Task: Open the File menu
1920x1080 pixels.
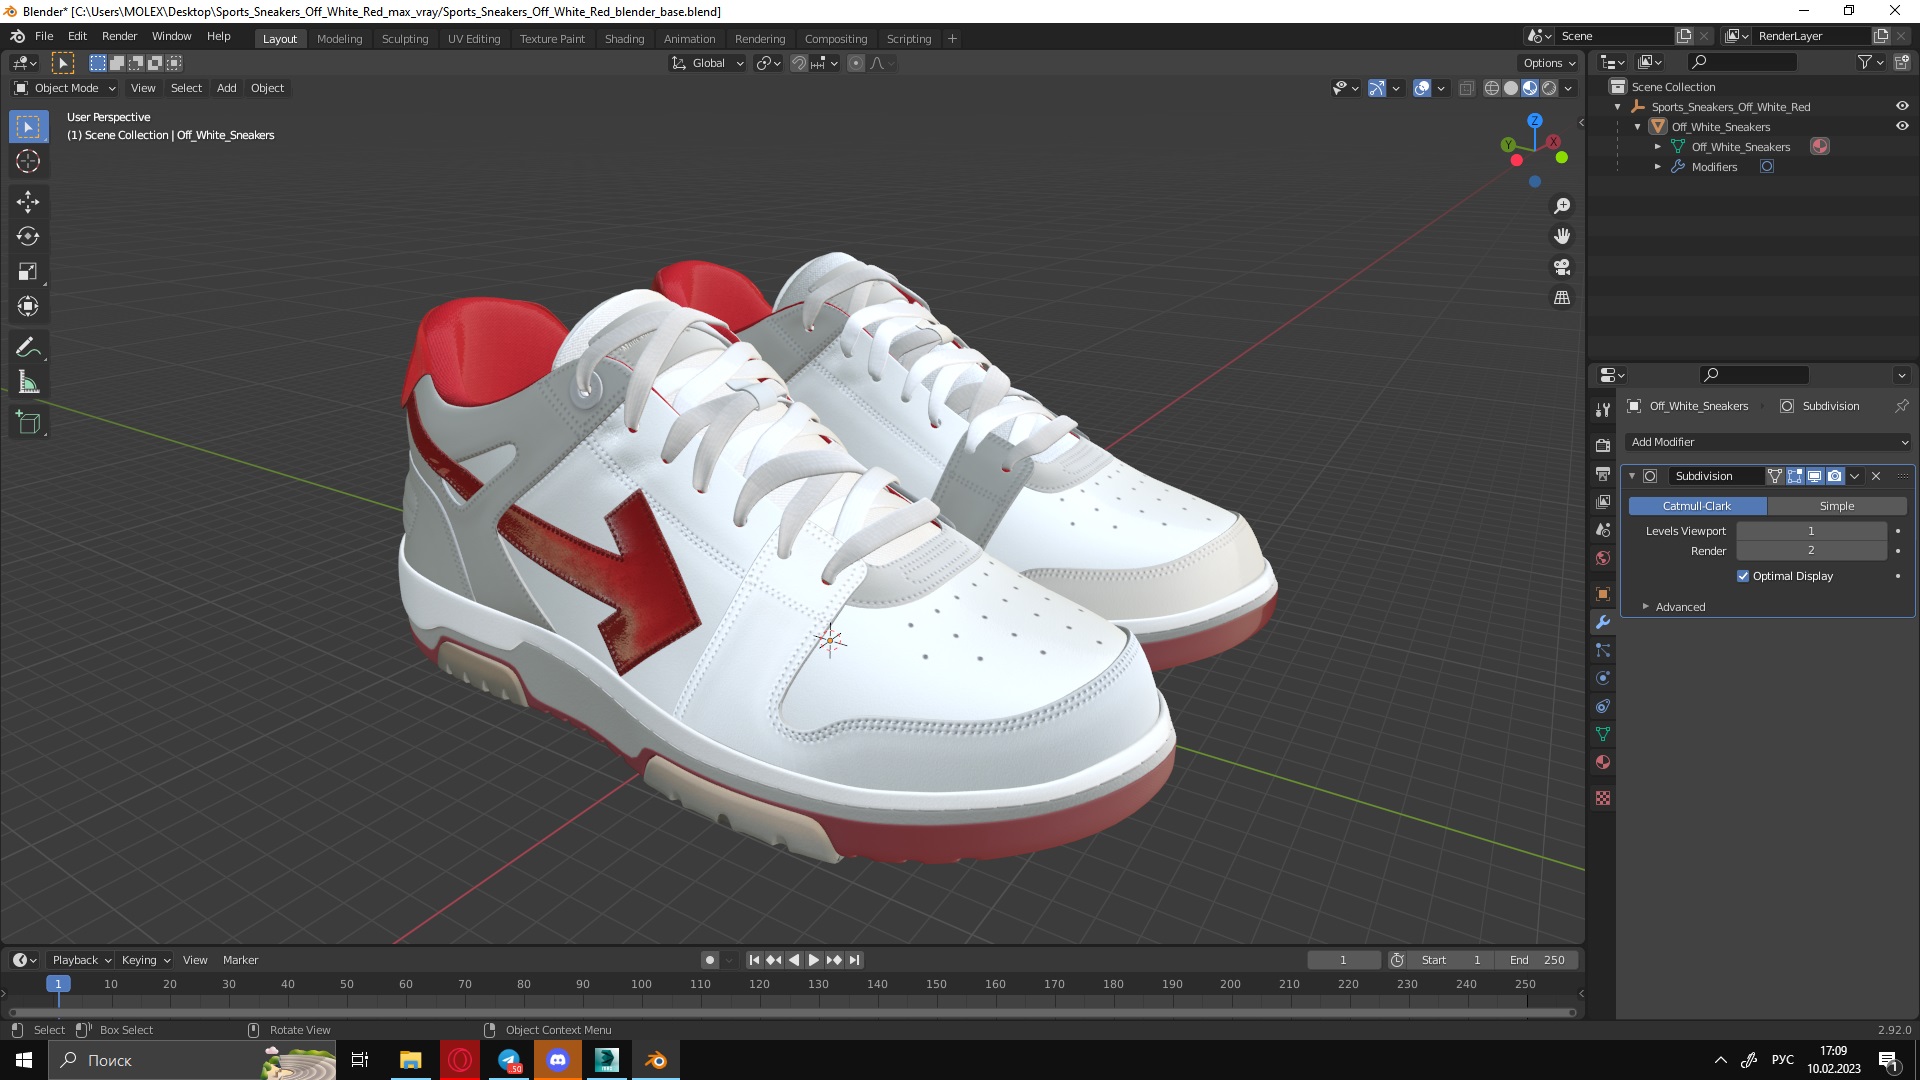Action: pos(44,36)
